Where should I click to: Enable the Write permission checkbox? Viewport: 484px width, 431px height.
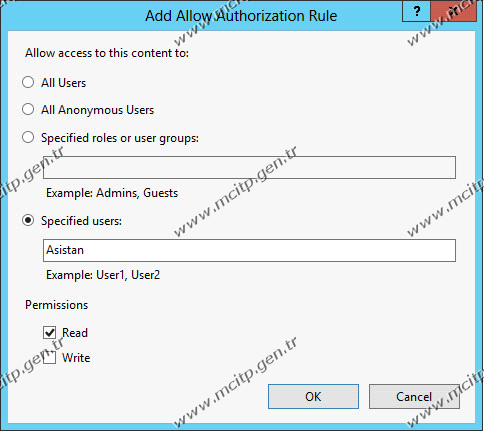(49, 358)
